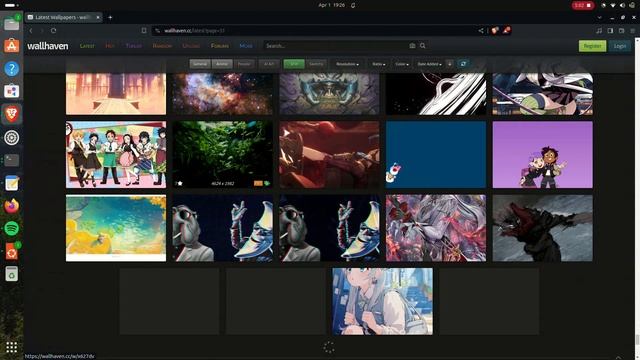Open a new tab with plus button
Image resolution: width=640 pixels, height=360 pixels.
(x=110, y=17)
